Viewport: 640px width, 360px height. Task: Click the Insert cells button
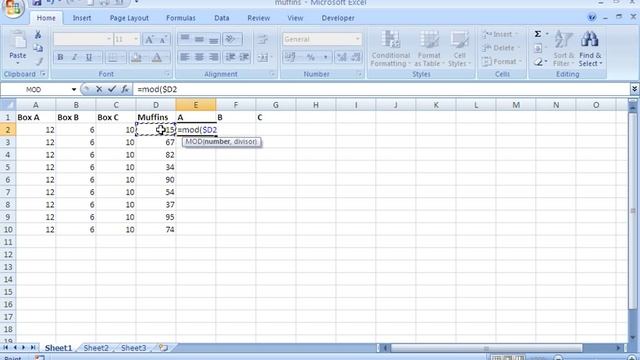click(500, 35)
